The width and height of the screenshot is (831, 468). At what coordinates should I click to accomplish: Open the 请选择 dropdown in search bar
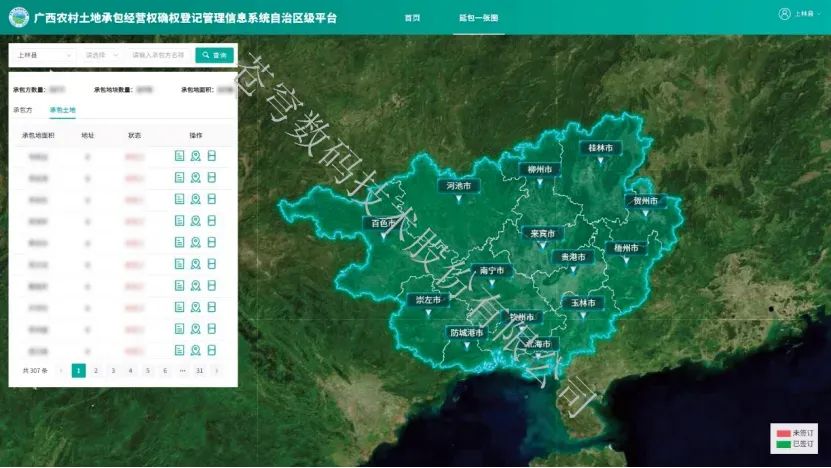pyautogui.click(x=102, y=55)
